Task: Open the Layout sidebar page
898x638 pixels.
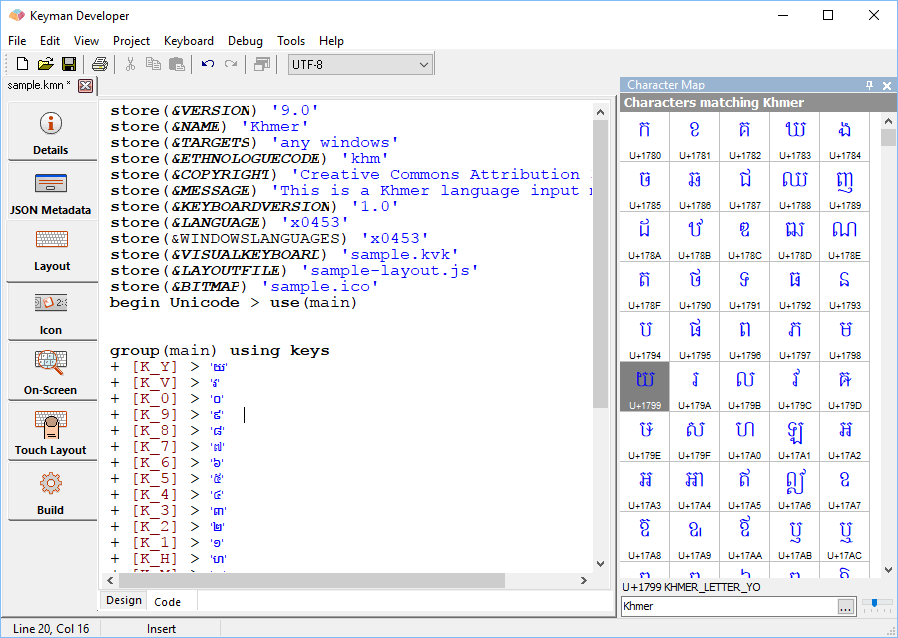Action: click(x=51, y=251)
